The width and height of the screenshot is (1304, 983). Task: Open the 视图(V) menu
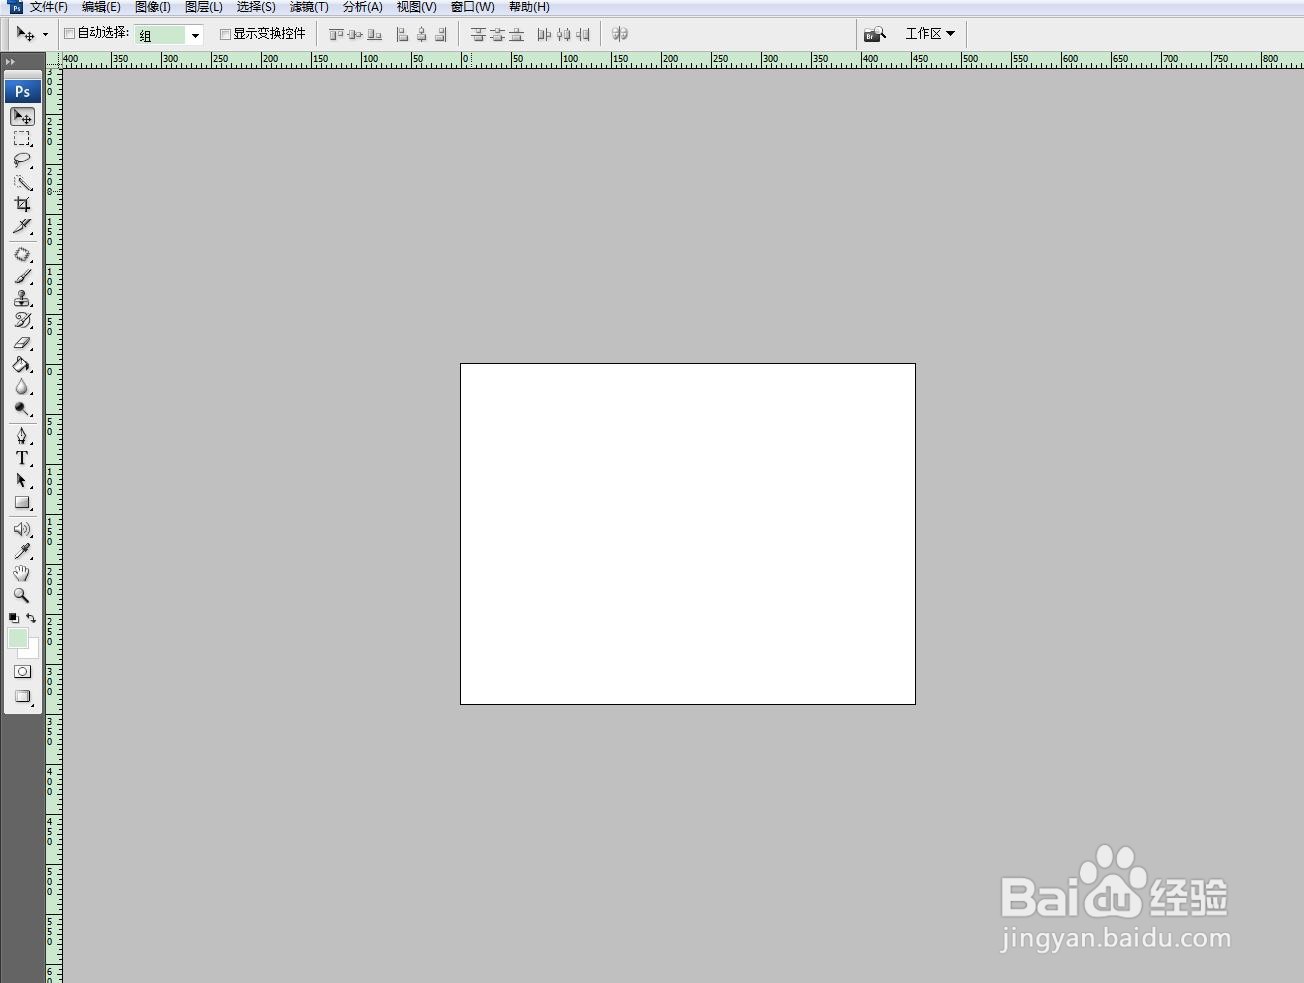coord(416,7)
